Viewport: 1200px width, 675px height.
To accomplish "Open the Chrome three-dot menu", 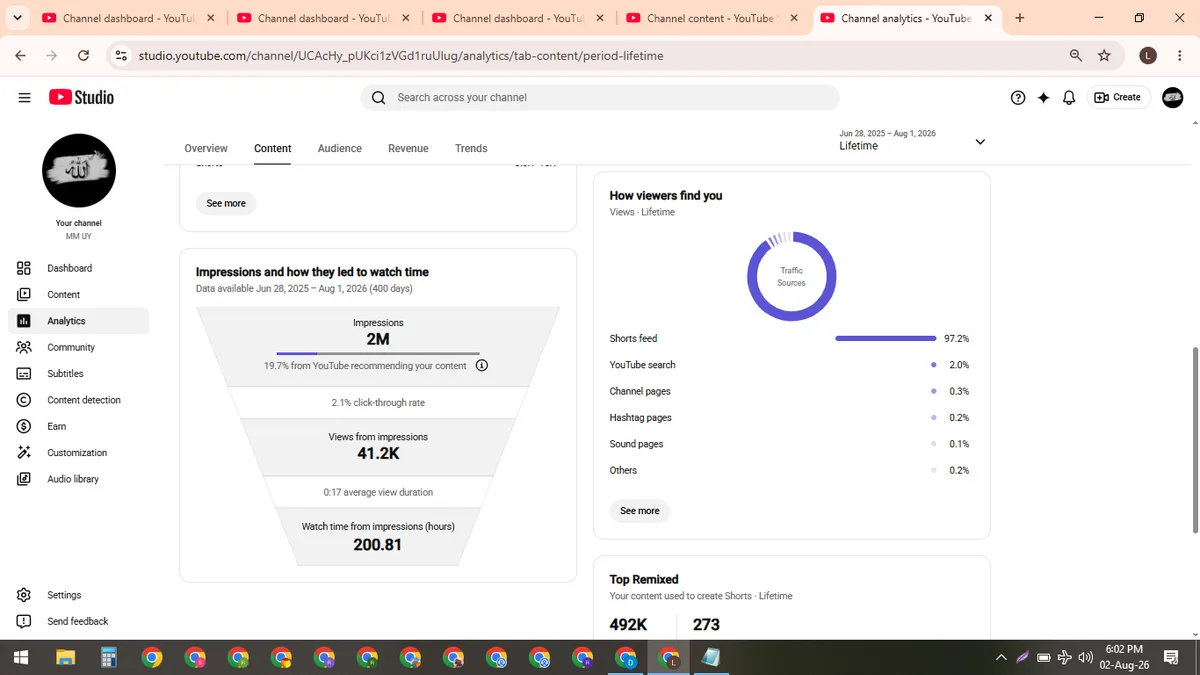I will point(1179,56).
